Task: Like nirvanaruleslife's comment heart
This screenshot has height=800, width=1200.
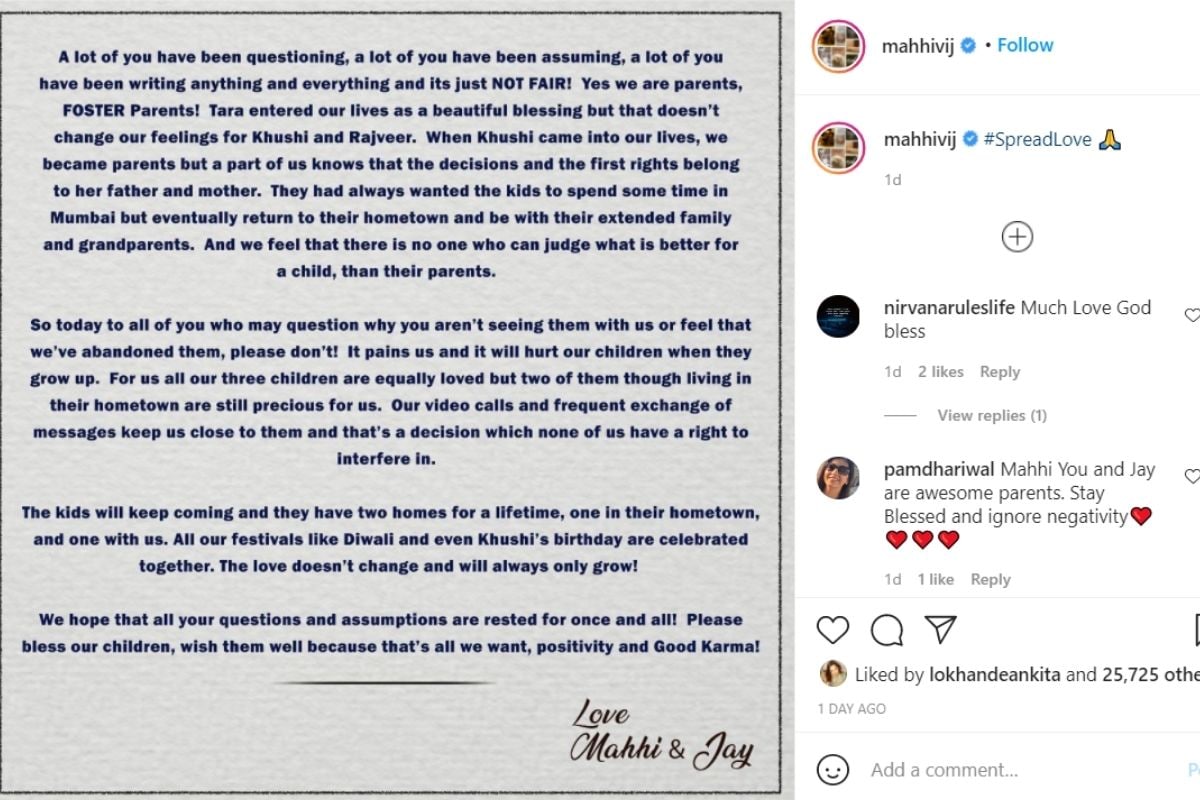Action: tap(1192, 315)
